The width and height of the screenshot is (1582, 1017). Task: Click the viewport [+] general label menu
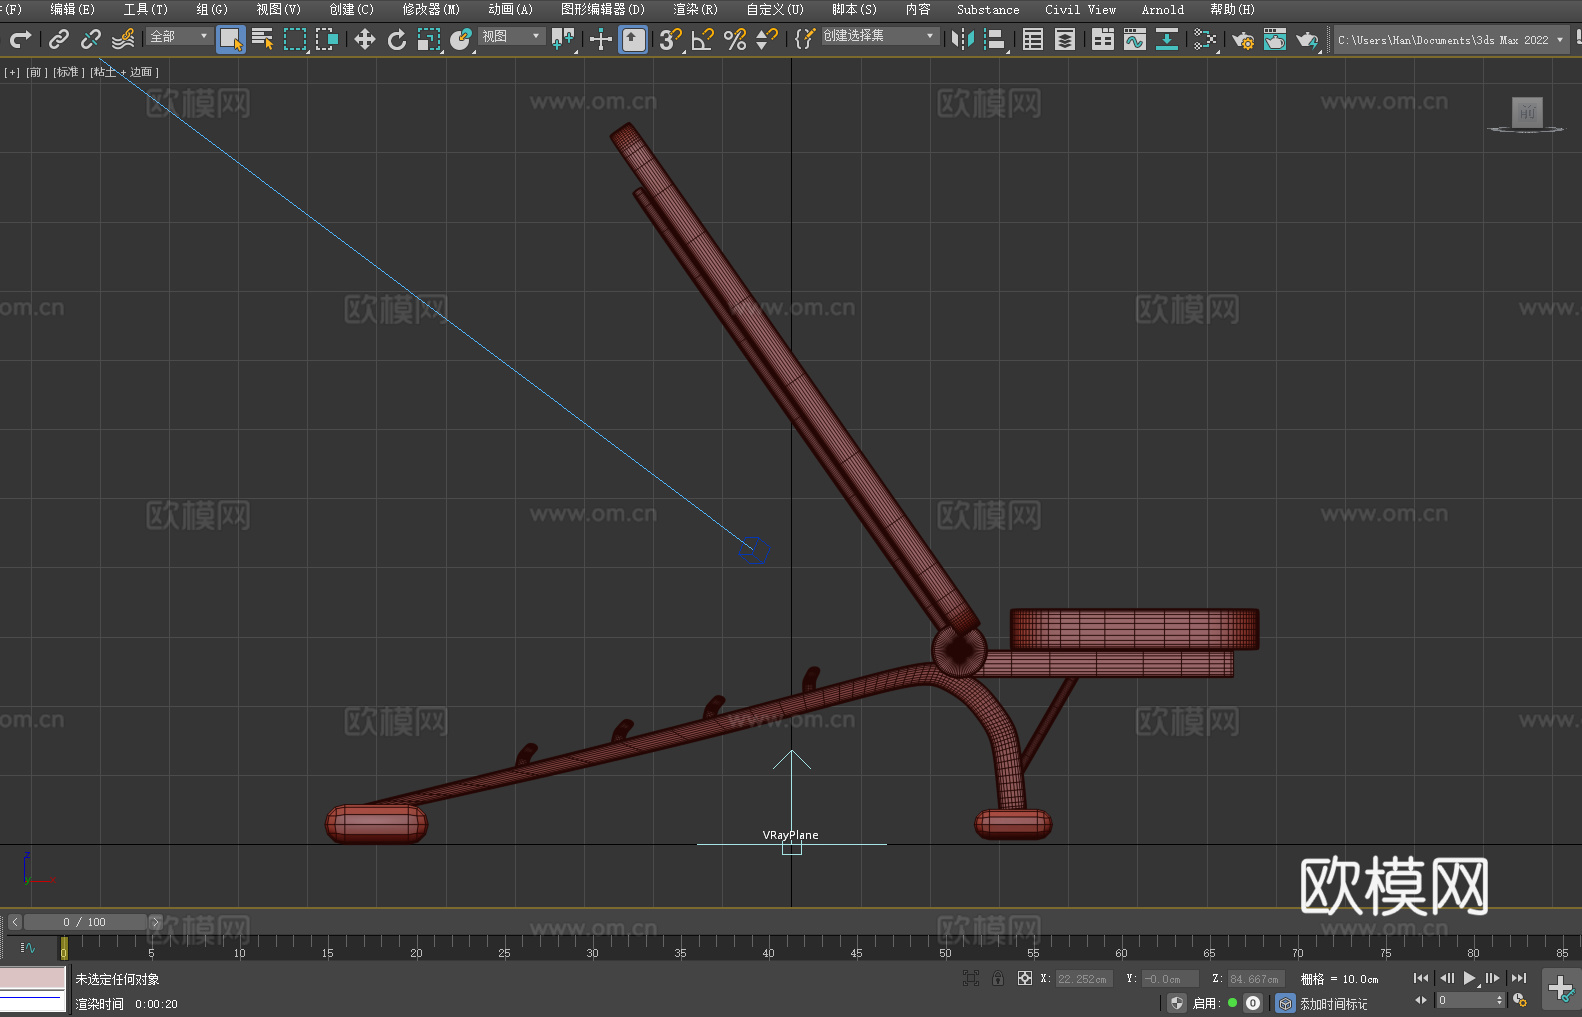click(x=12, y=72)
